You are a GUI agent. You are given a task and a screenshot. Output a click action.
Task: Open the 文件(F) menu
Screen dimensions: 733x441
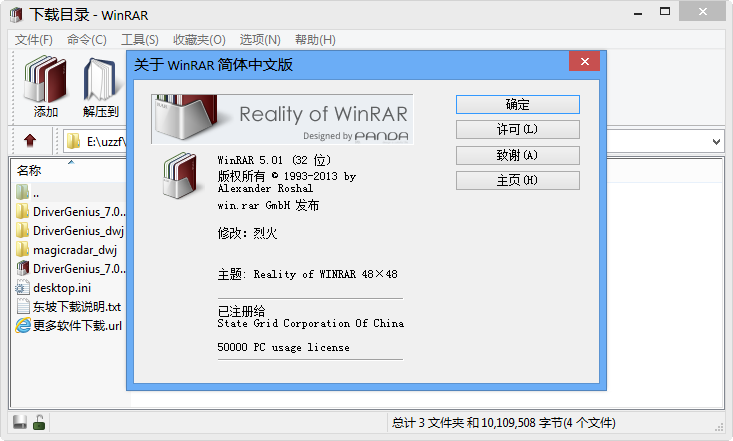(34, 40)
